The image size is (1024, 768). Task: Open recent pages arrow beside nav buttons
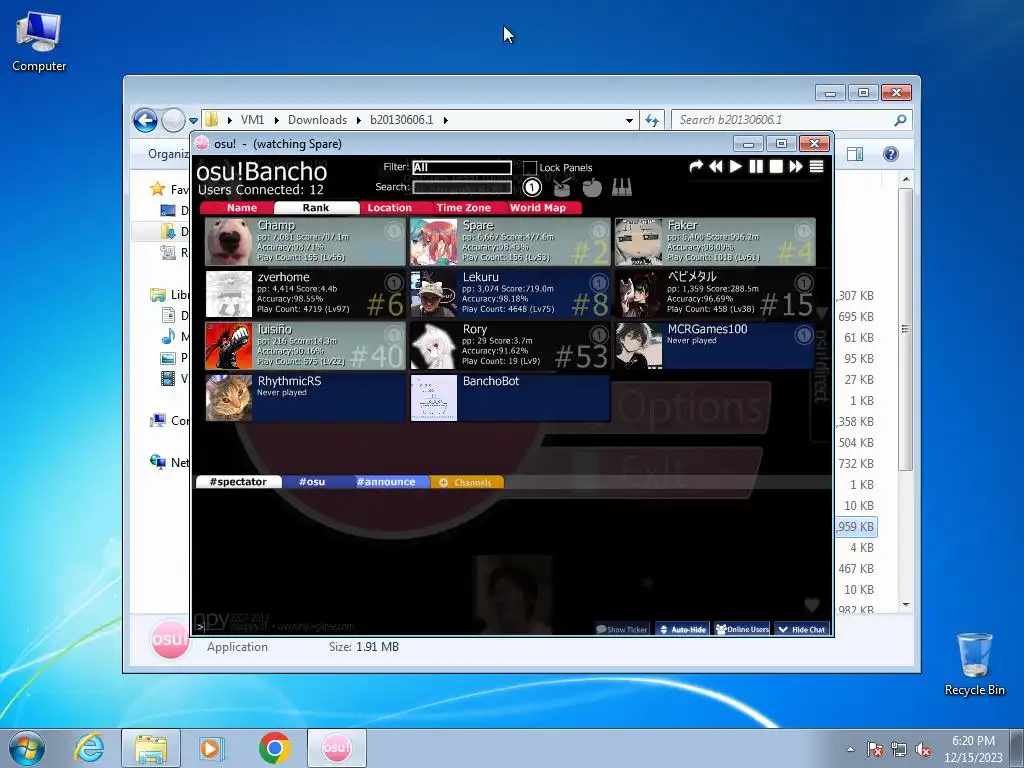click(193, 121)
